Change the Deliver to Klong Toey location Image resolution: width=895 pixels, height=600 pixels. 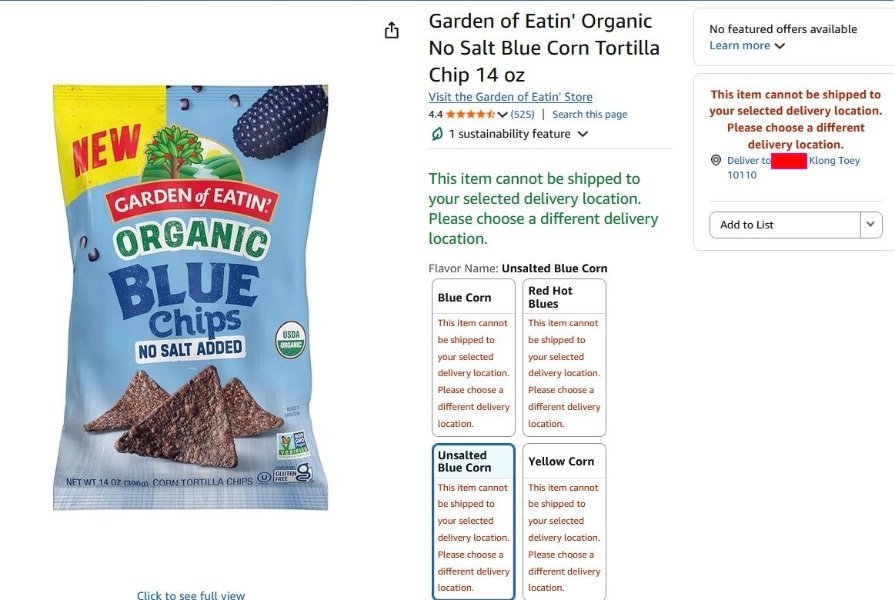[793, 167]
